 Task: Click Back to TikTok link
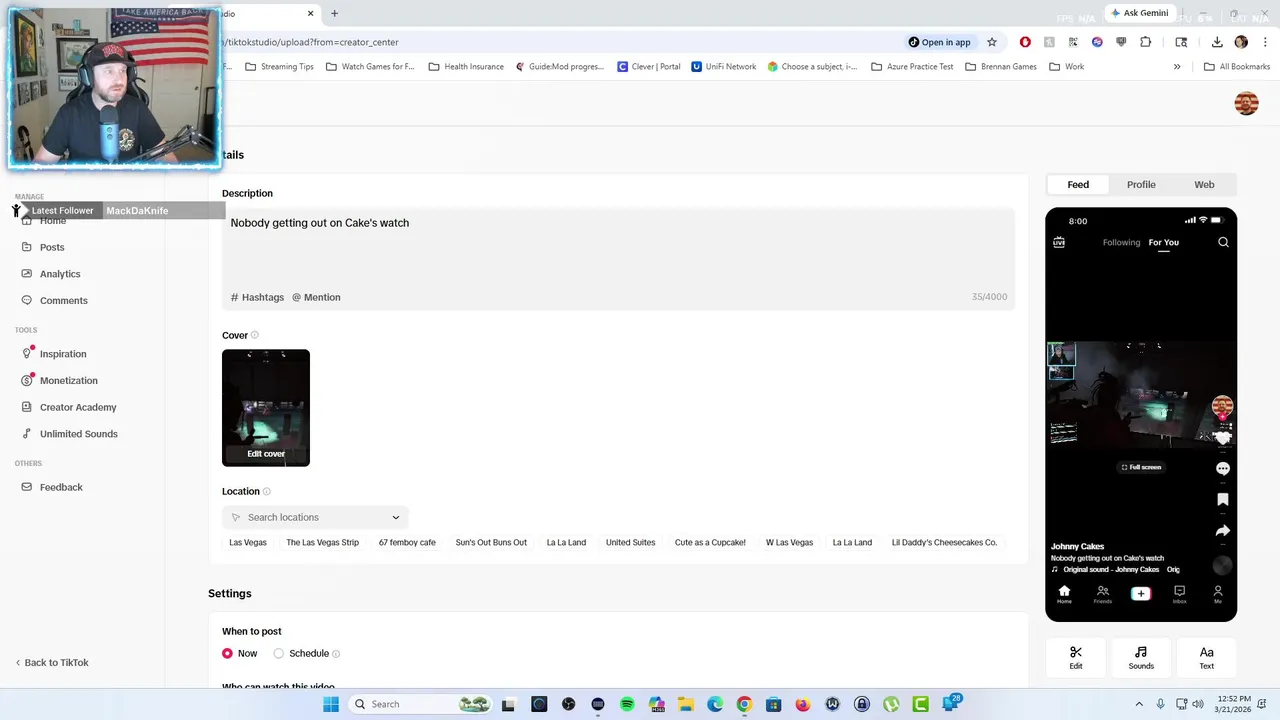point(52,663)
